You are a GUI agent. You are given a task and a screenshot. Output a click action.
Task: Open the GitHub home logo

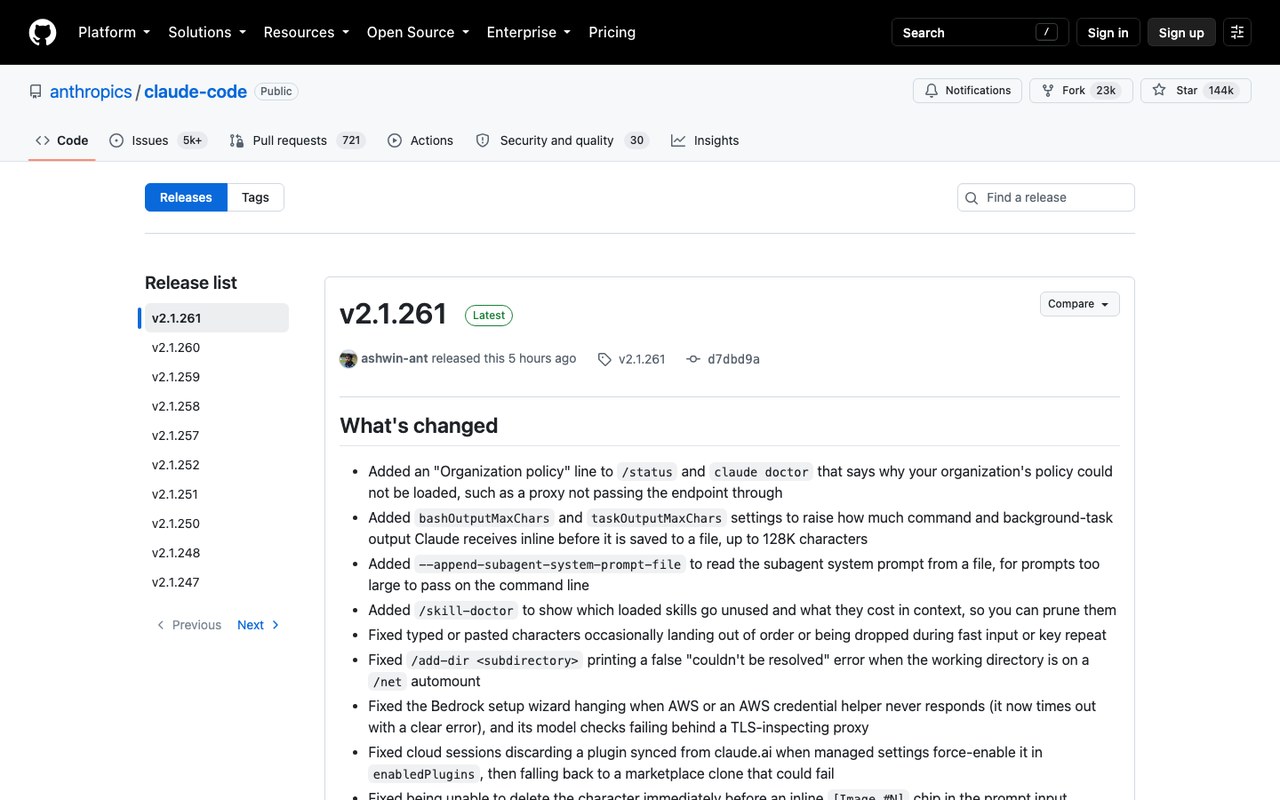(43, 32)
